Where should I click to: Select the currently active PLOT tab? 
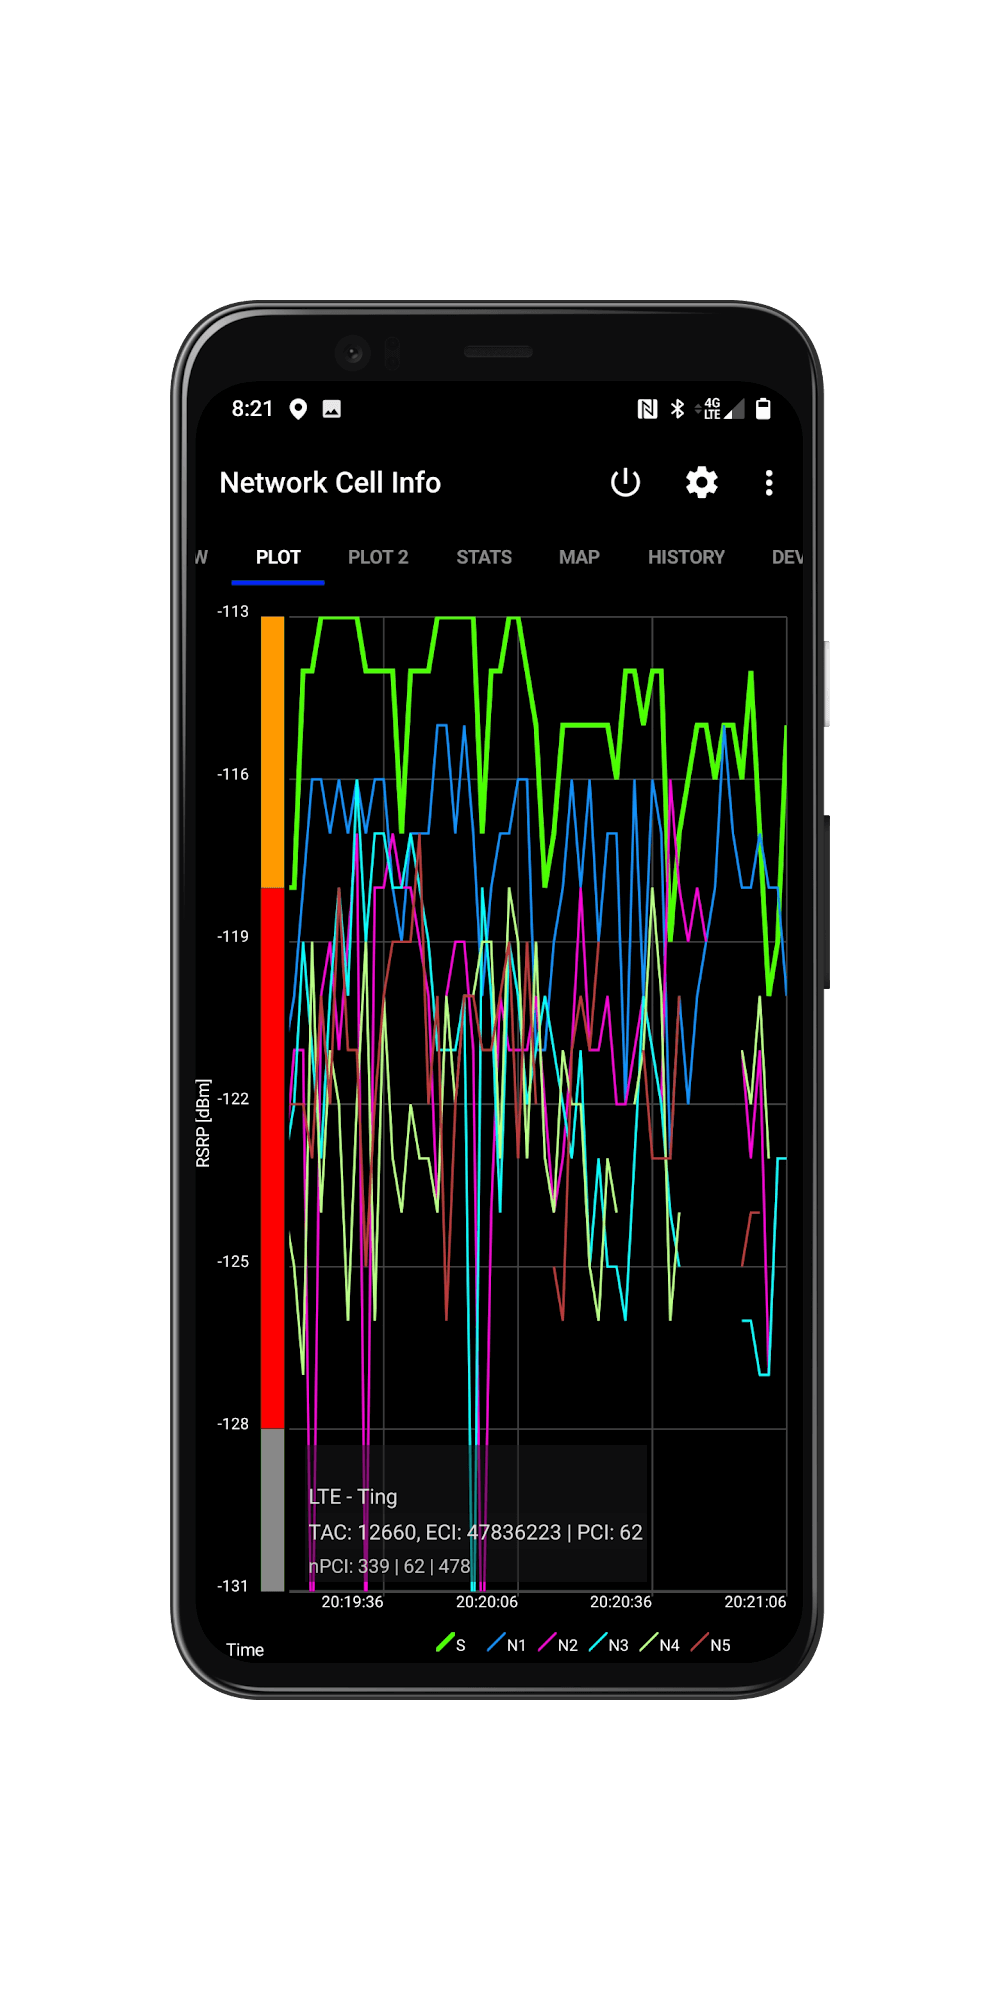coord(278,557)
